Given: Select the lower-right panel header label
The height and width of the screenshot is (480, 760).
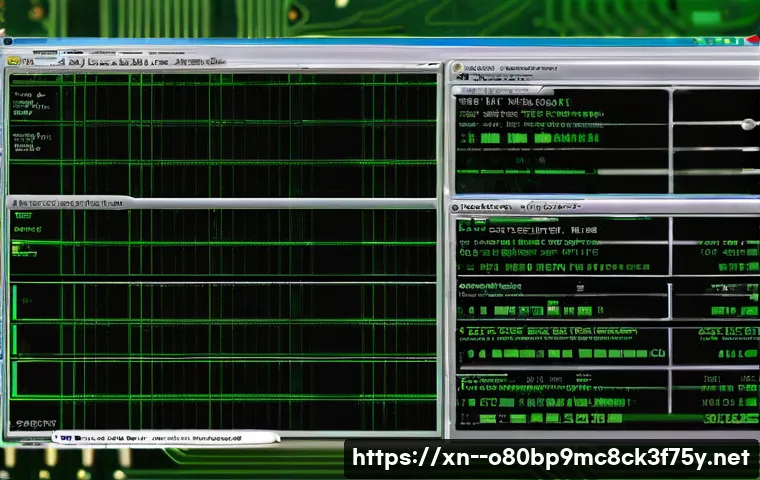Looking at the screenshot, I should tap(485, 207).
